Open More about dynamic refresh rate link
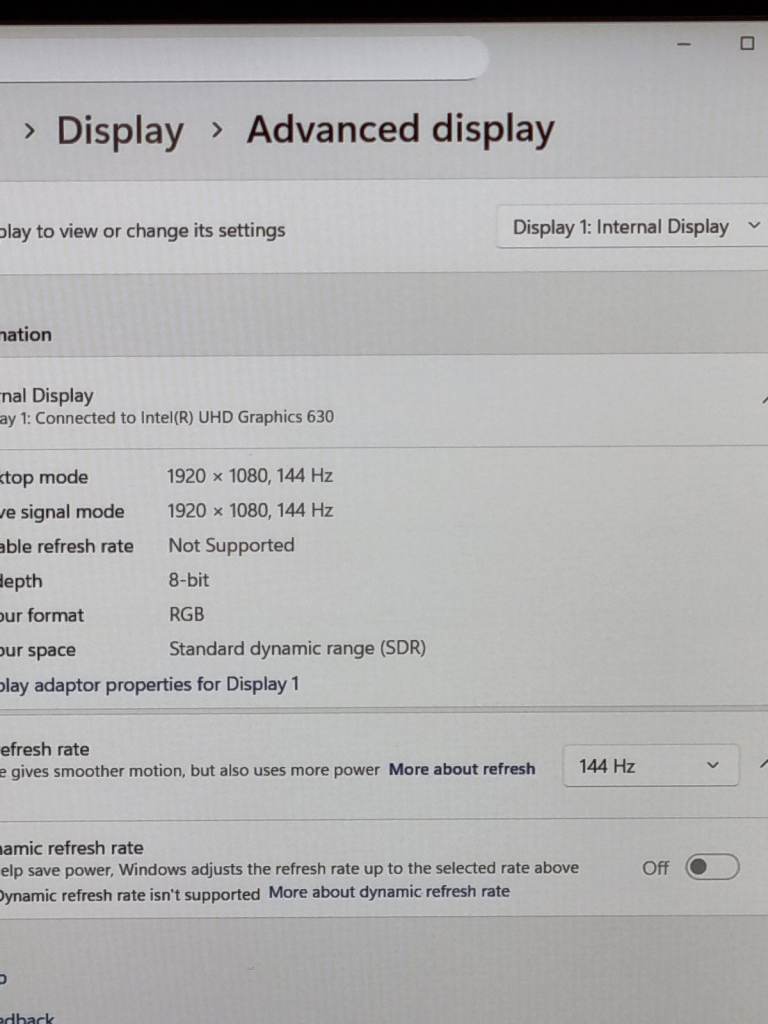 click(x=389, y=892)
